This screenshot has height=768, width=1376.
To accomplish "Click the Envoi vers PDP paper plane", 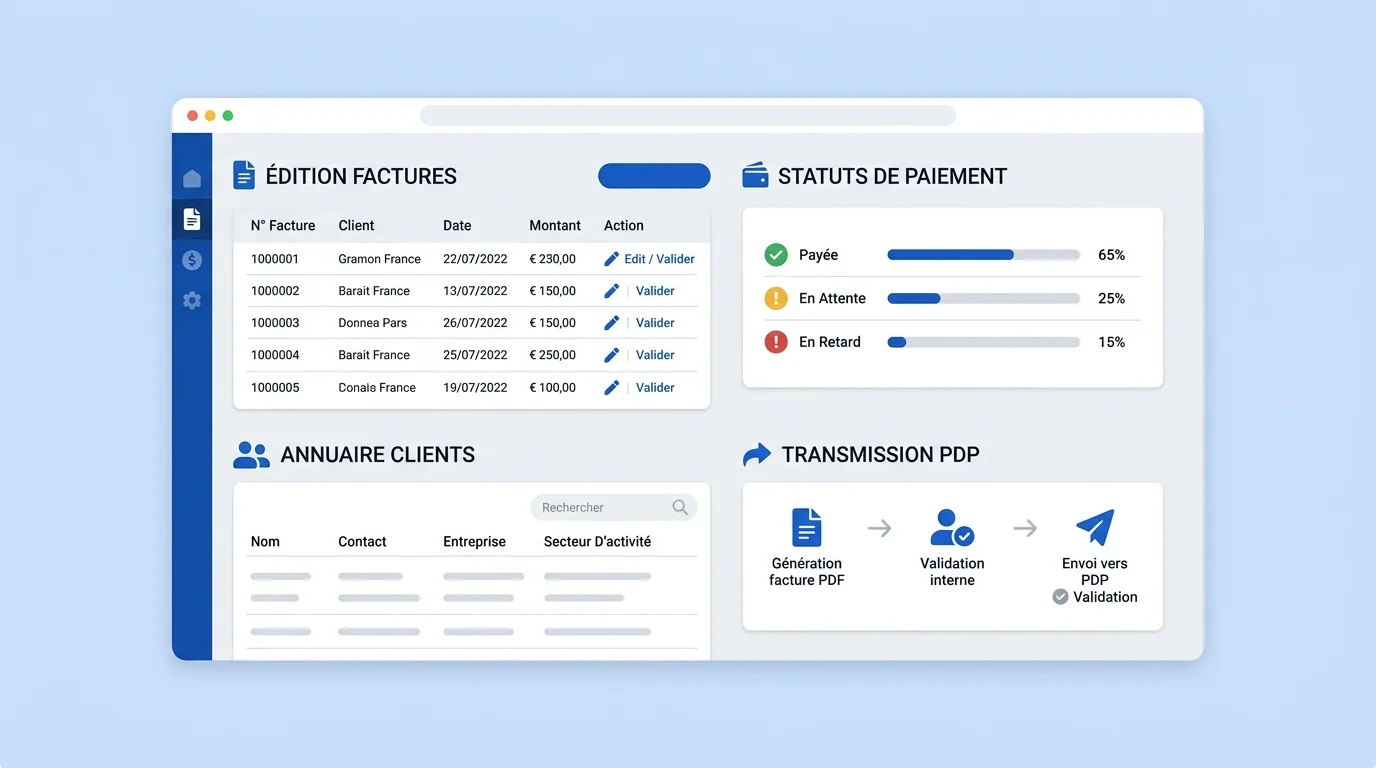I will tap(1094, 527).
